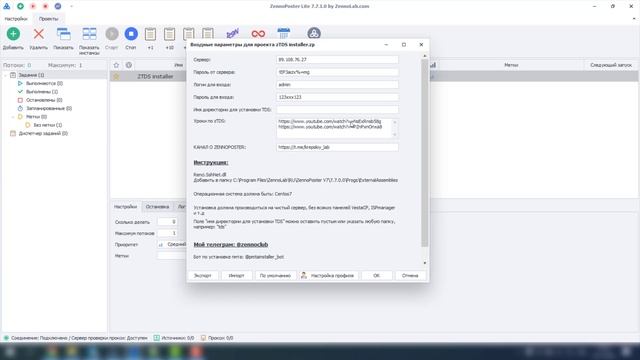This screenshot has width=640, height=360.
Task: Click the text area scroll-down arrow
Action: [x=395, y=135]
